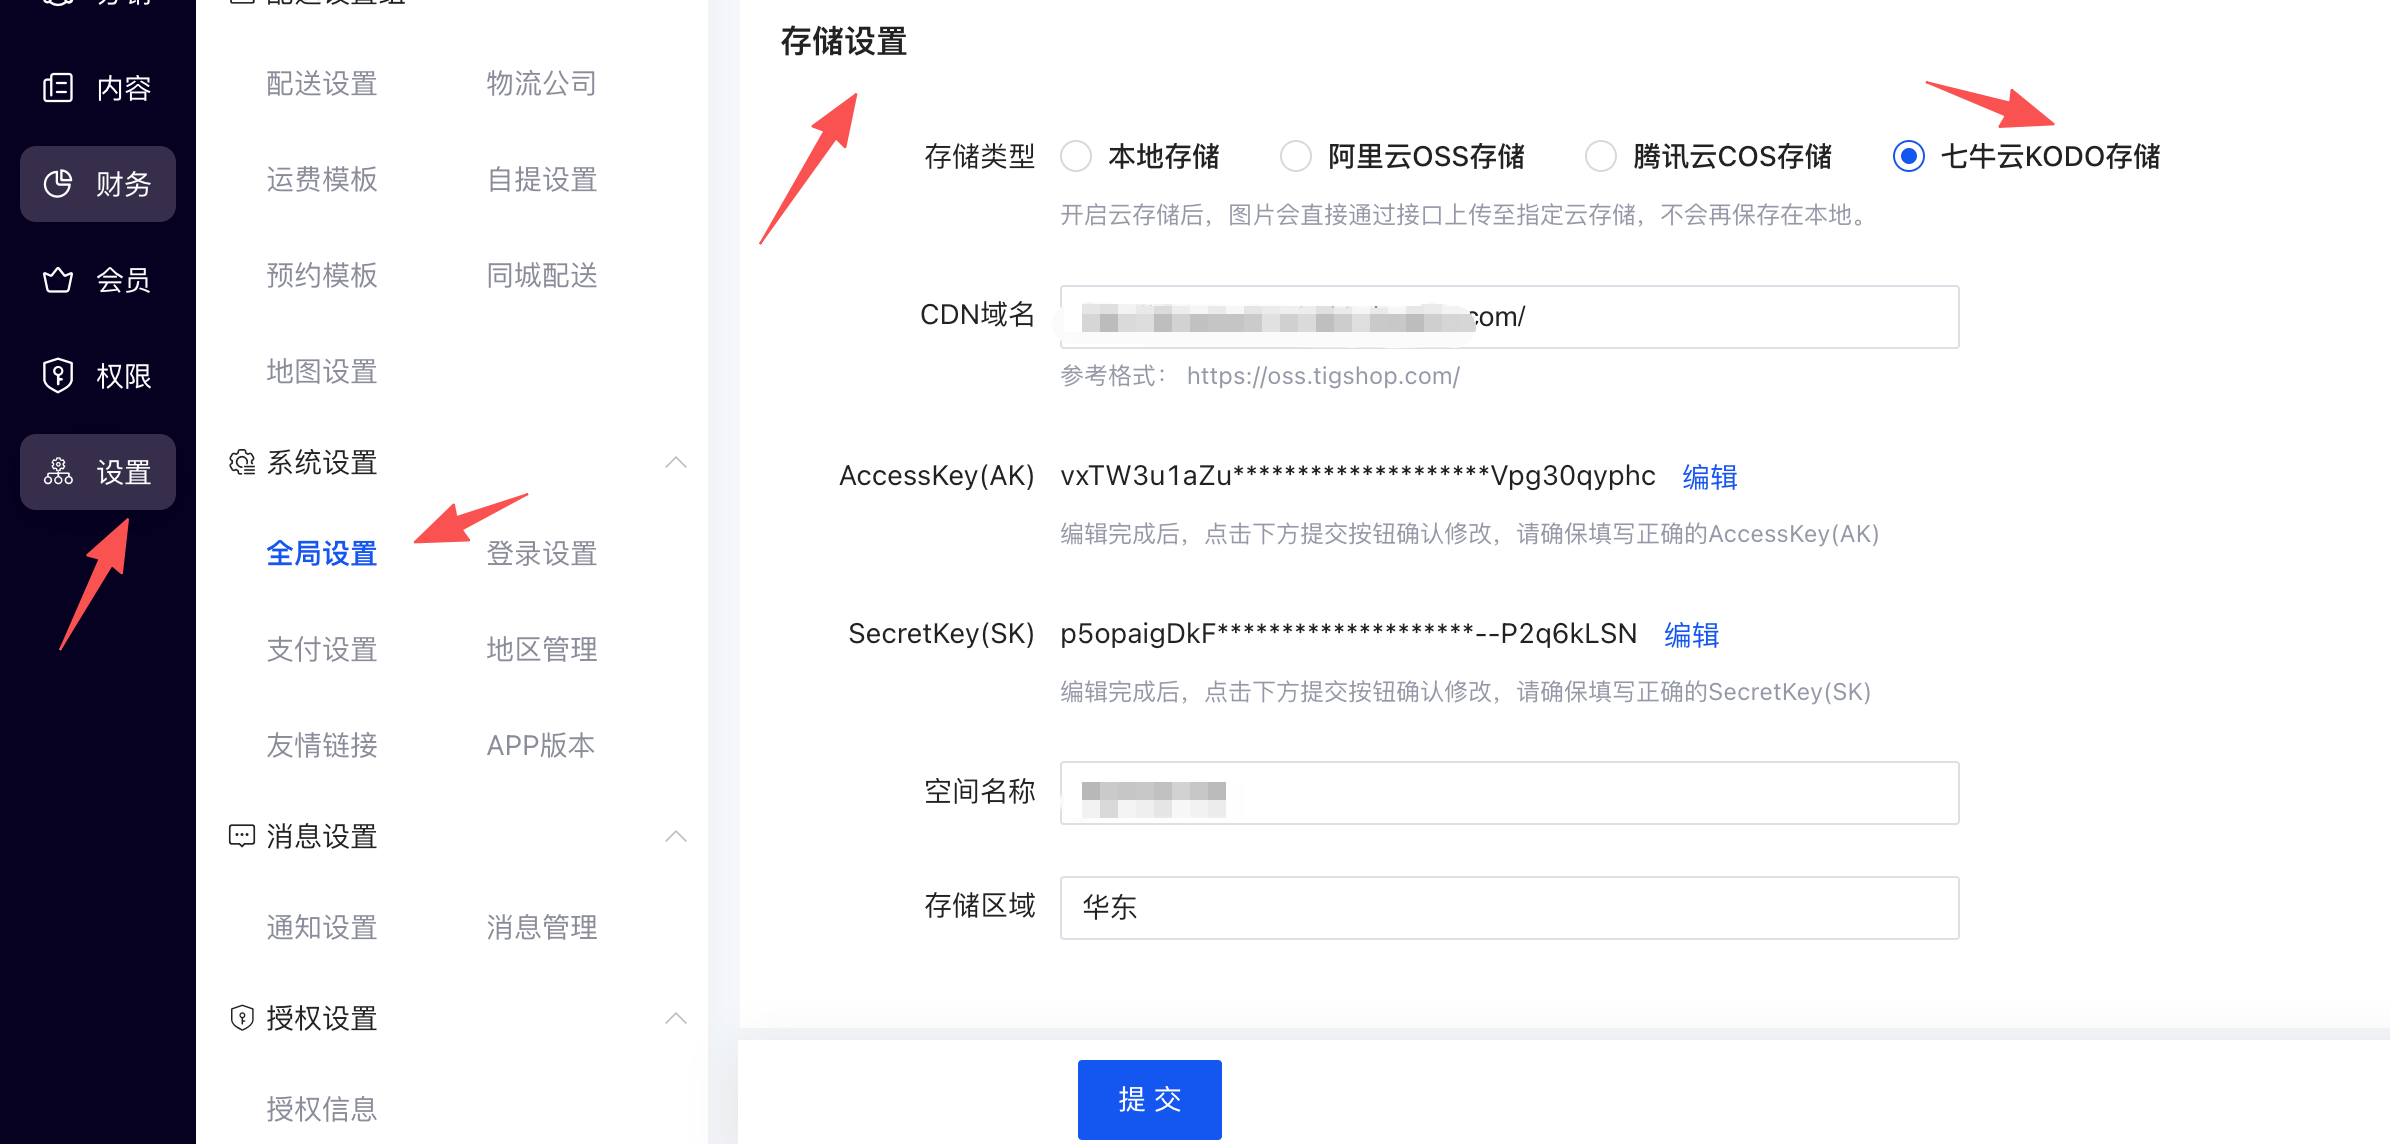The width and height of the screenshot is (2390, 1144).
Task: Click the 会员 crown icon
Action: click(x=58, y=280)
